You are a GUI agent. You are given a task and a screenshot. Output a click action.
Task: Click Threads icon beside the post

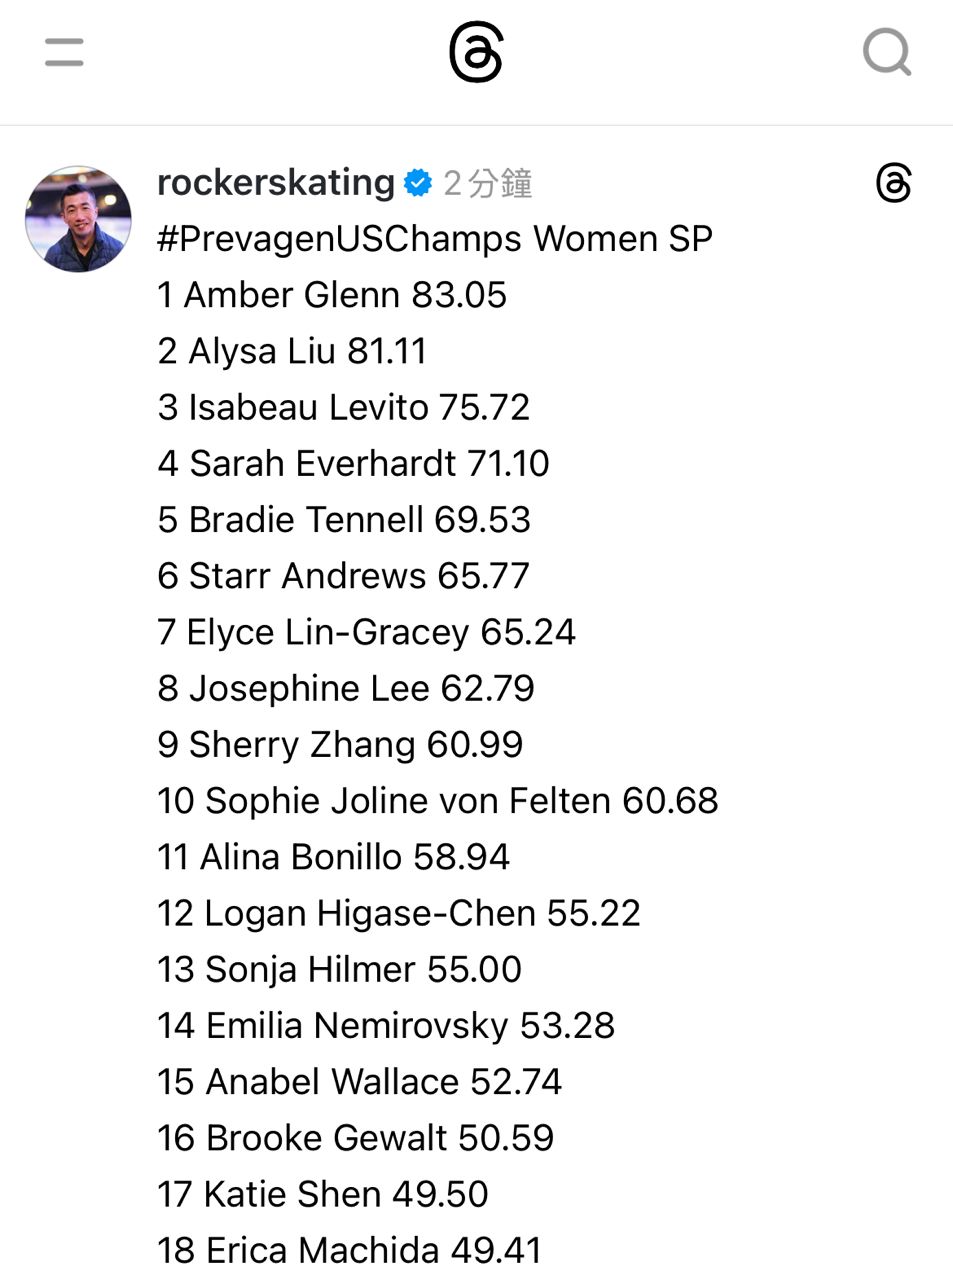point(893,184)
